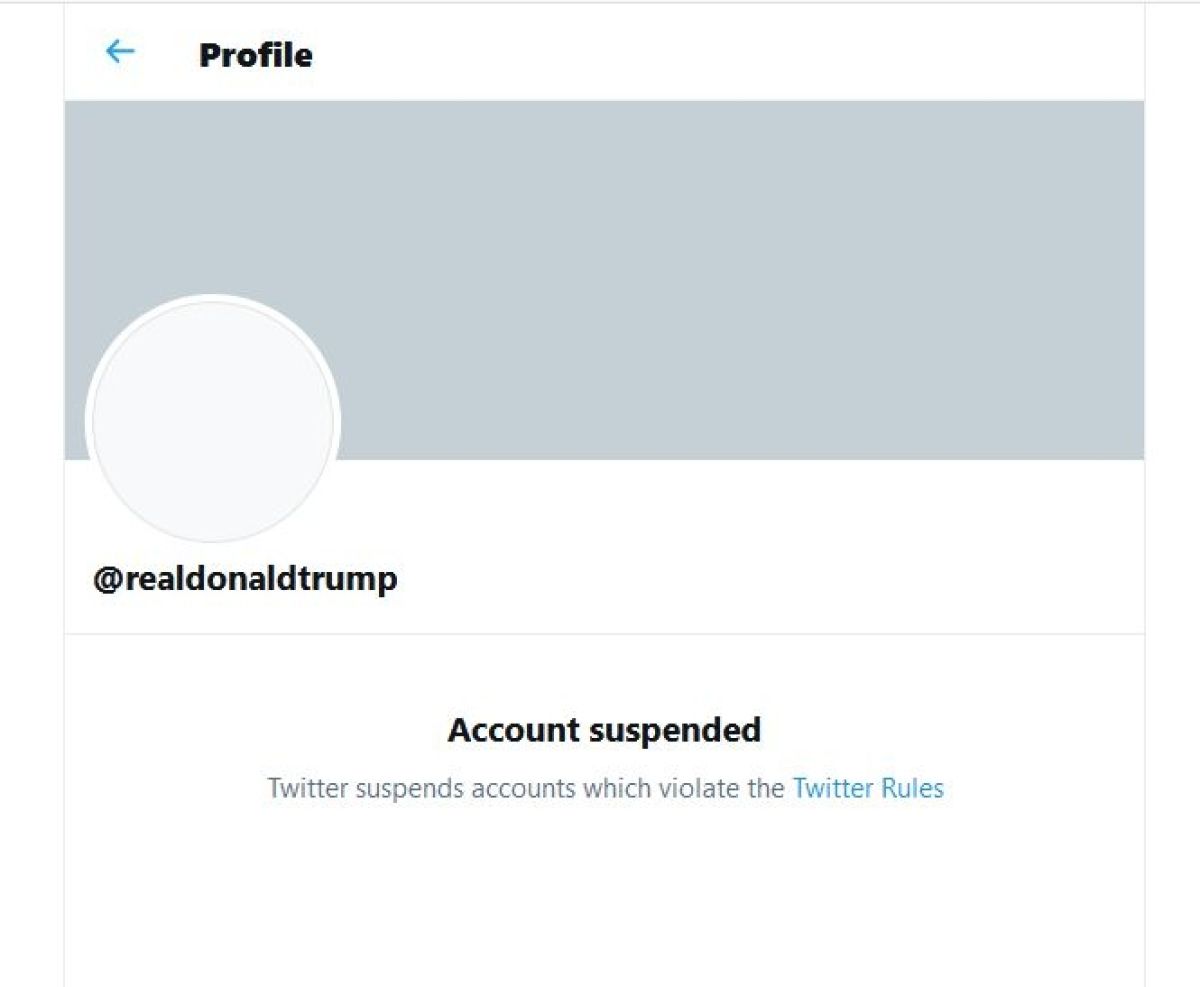Click the word "the" before Twitter Rules

pos(764,788)
